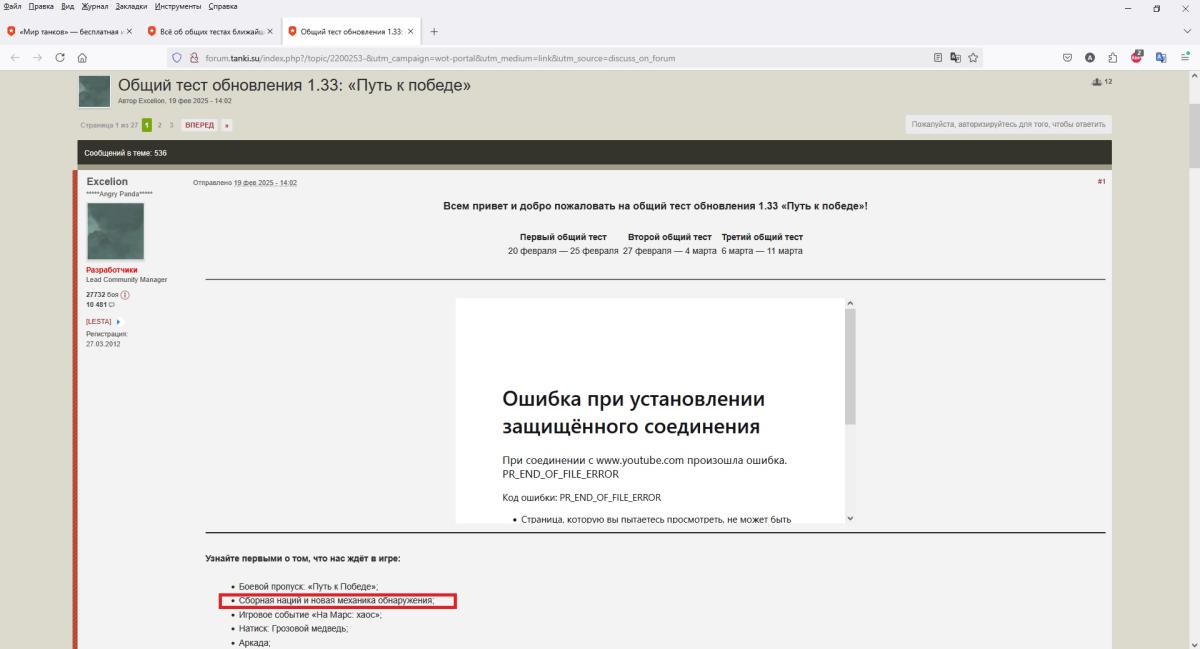
Task: Bookmark this page with the star icon
Action: [973, 58]
